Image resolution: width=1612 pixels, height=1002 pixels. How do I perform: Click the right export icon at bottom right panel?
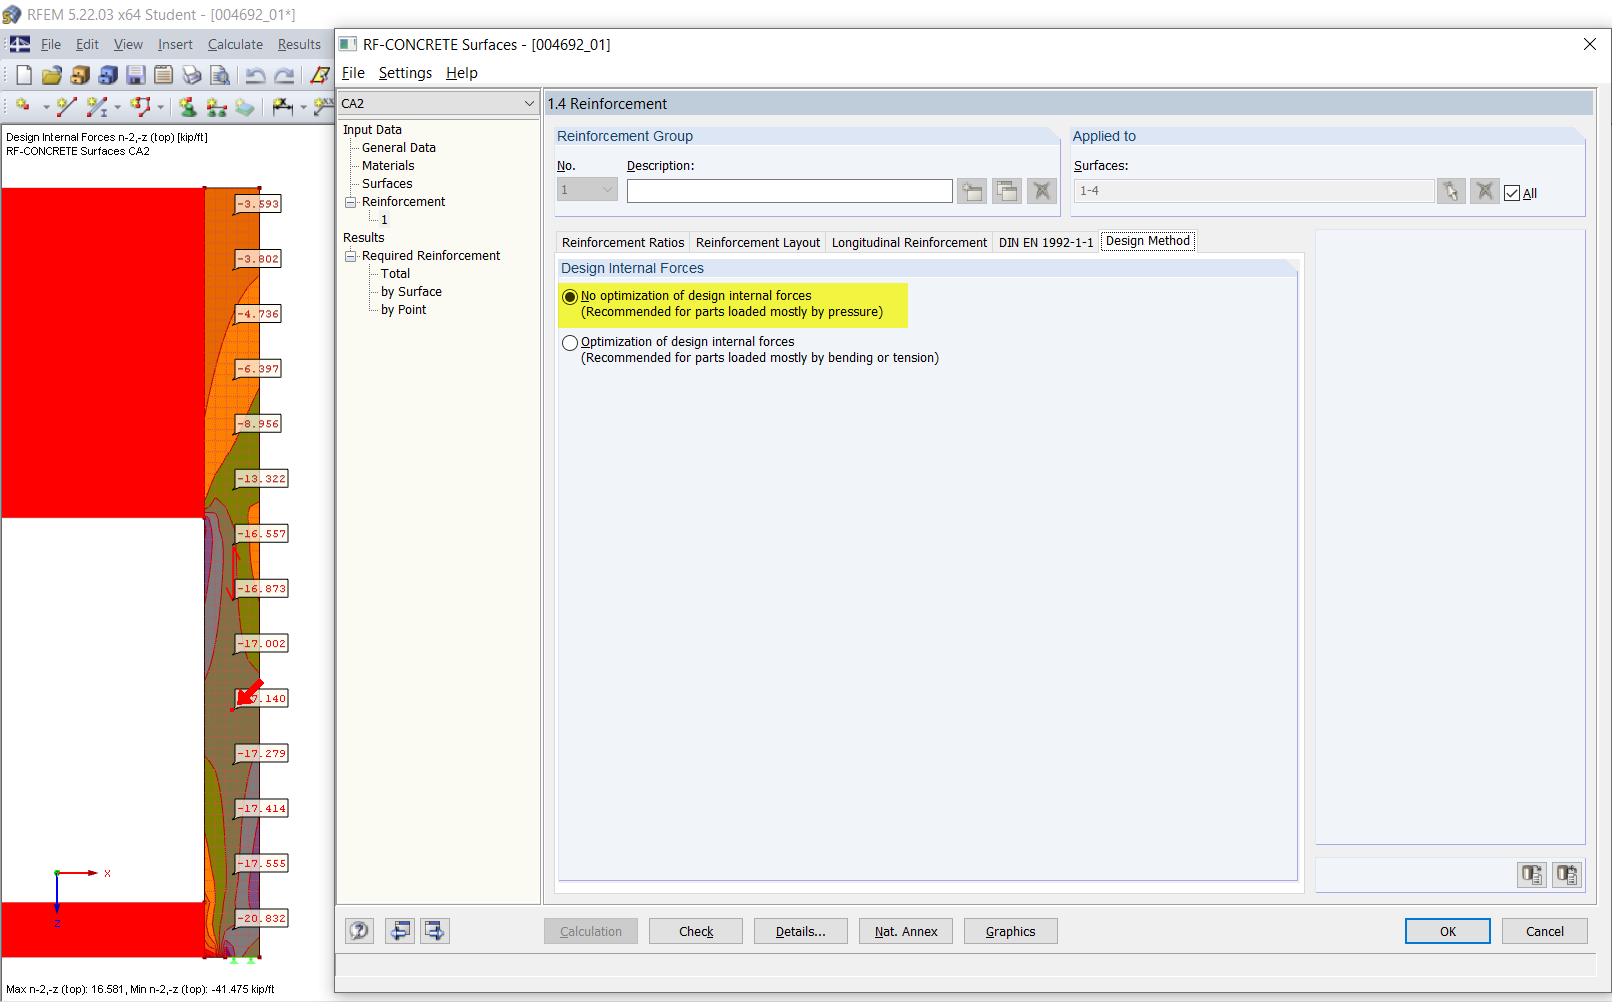pos(1567,875)
